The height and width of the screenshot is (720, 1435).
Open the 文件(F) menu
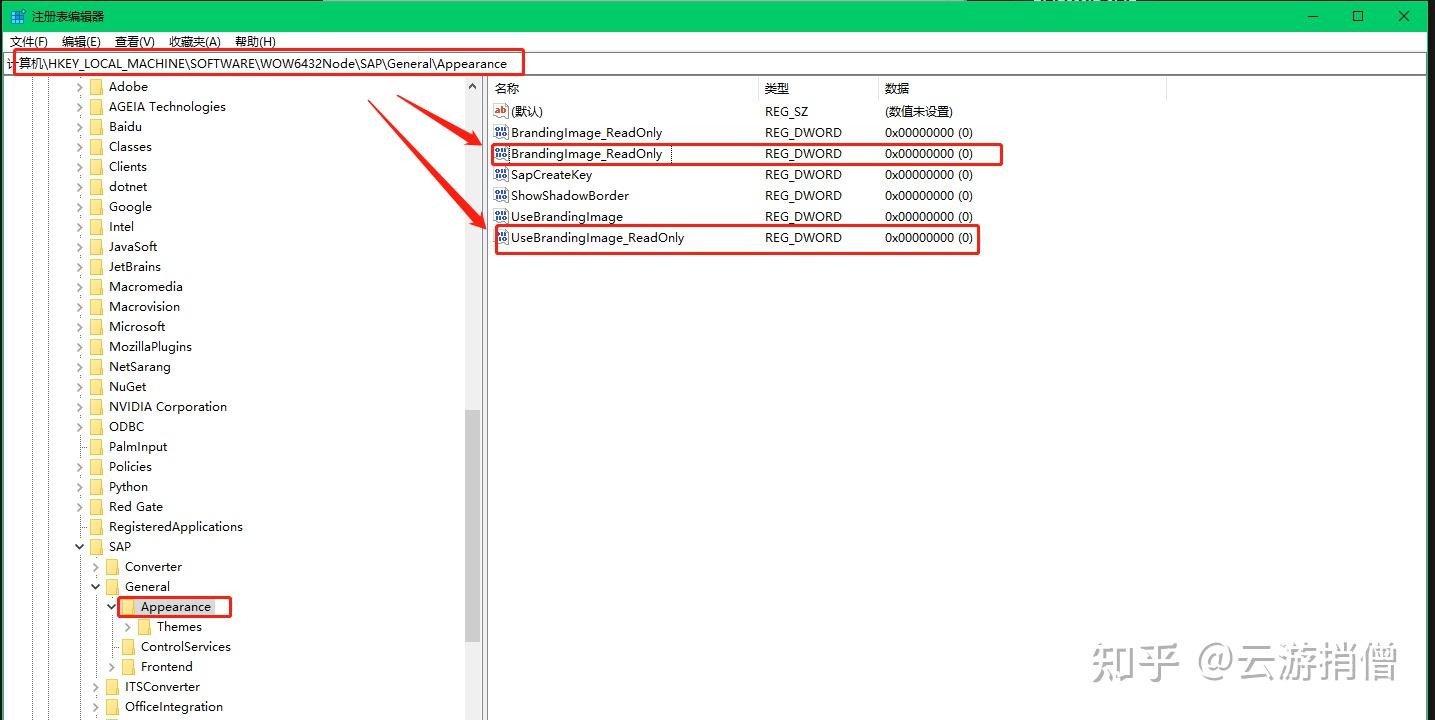click(x=29, y=41)
